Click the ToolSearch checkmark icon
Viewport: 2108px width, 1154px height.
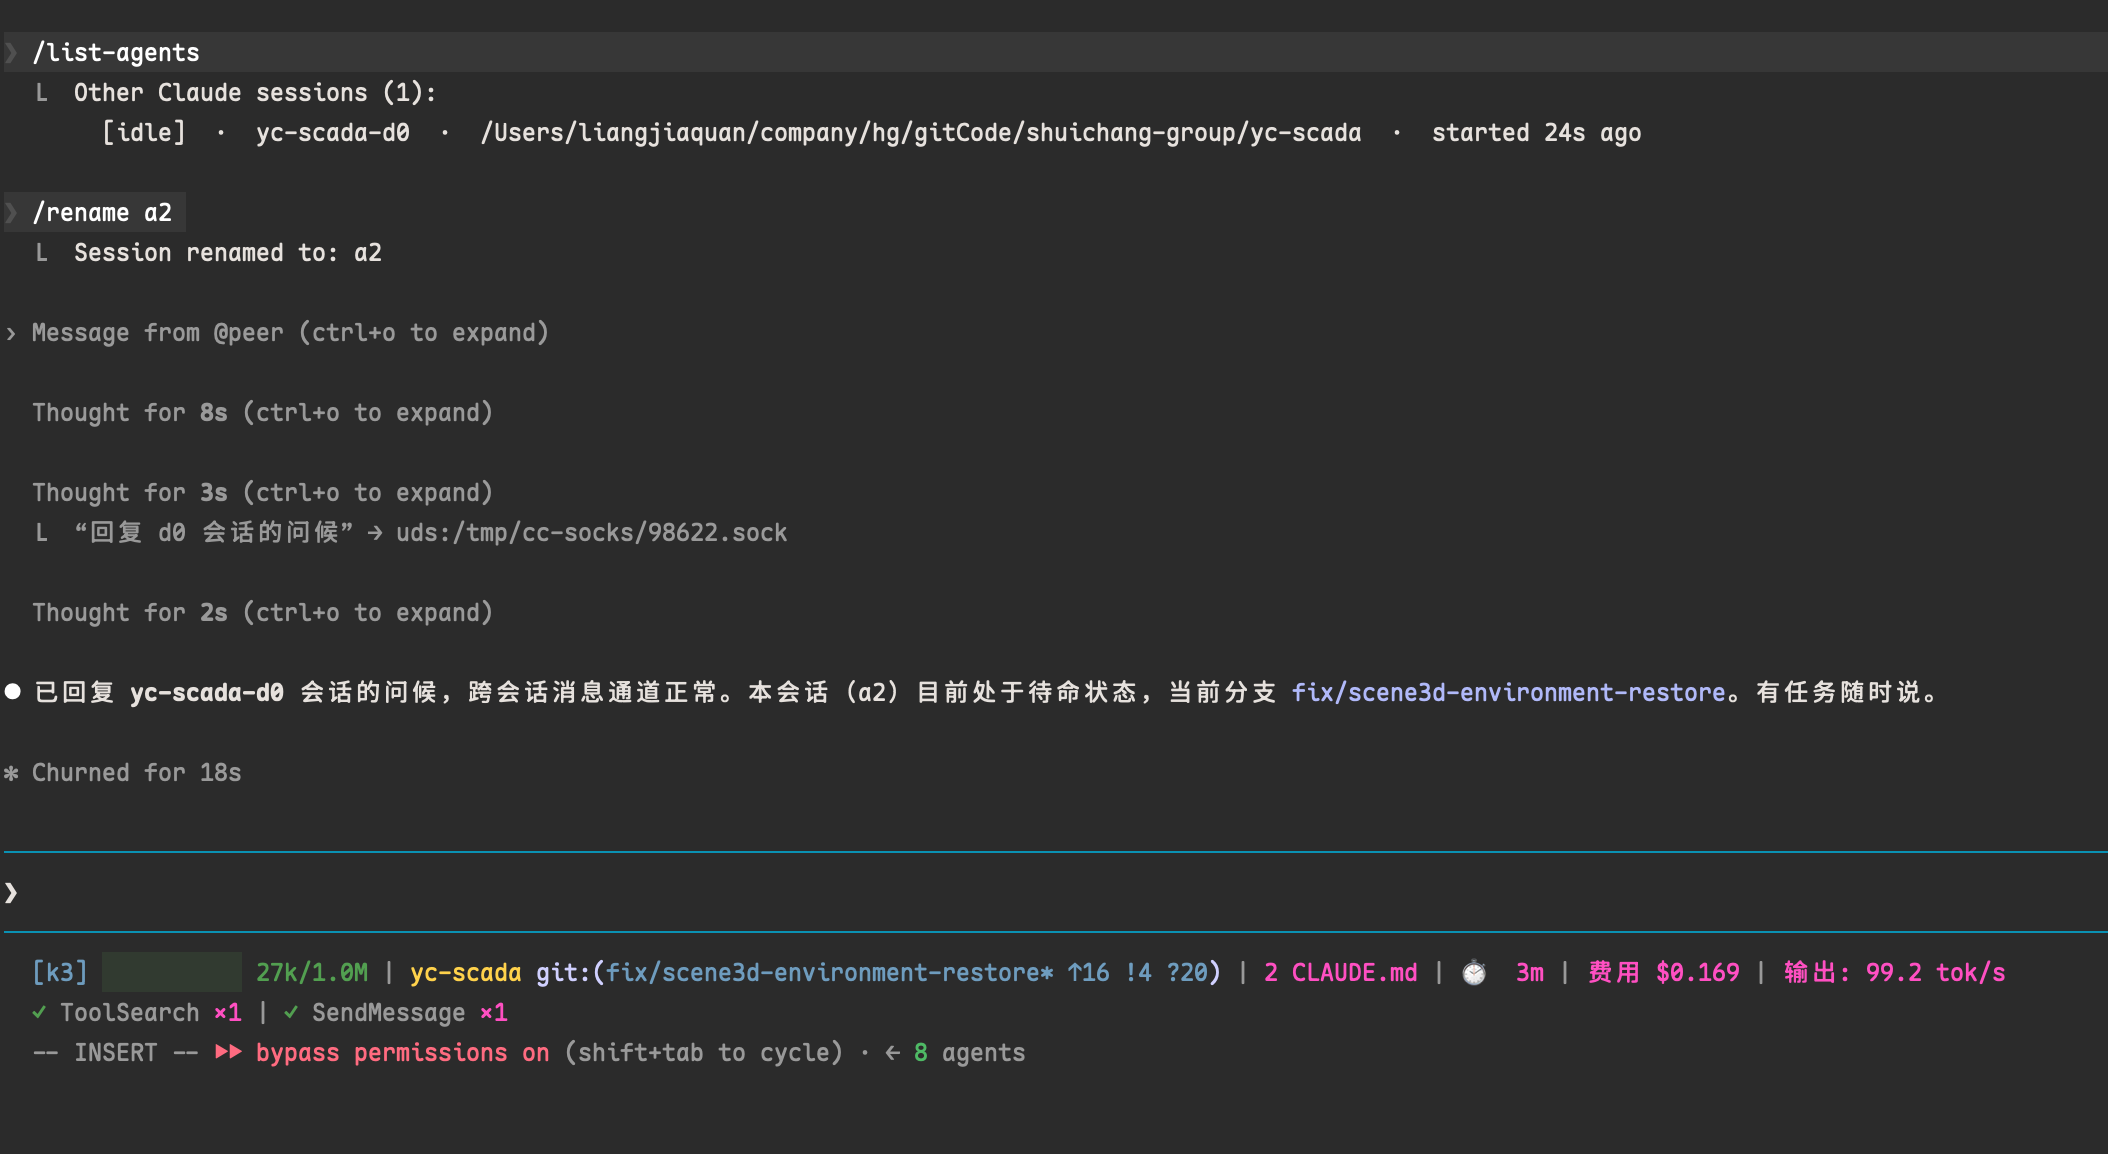[39, 1012]
